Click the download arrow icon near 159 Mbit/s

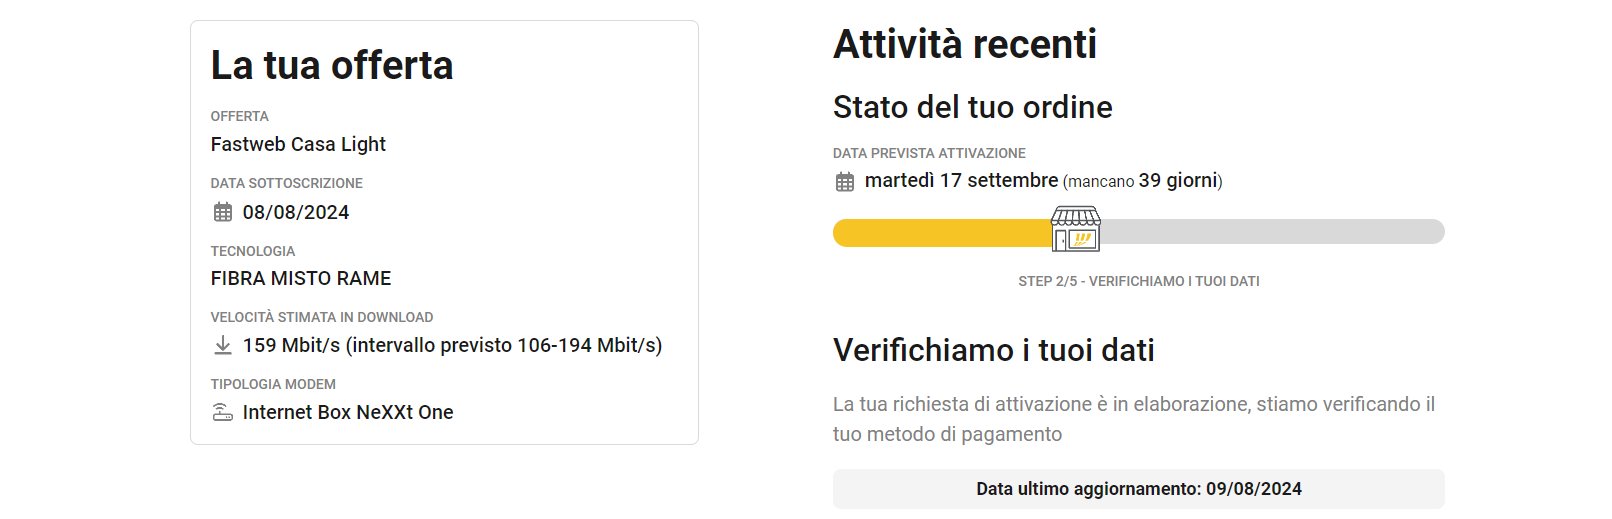(x=223, y=345)
